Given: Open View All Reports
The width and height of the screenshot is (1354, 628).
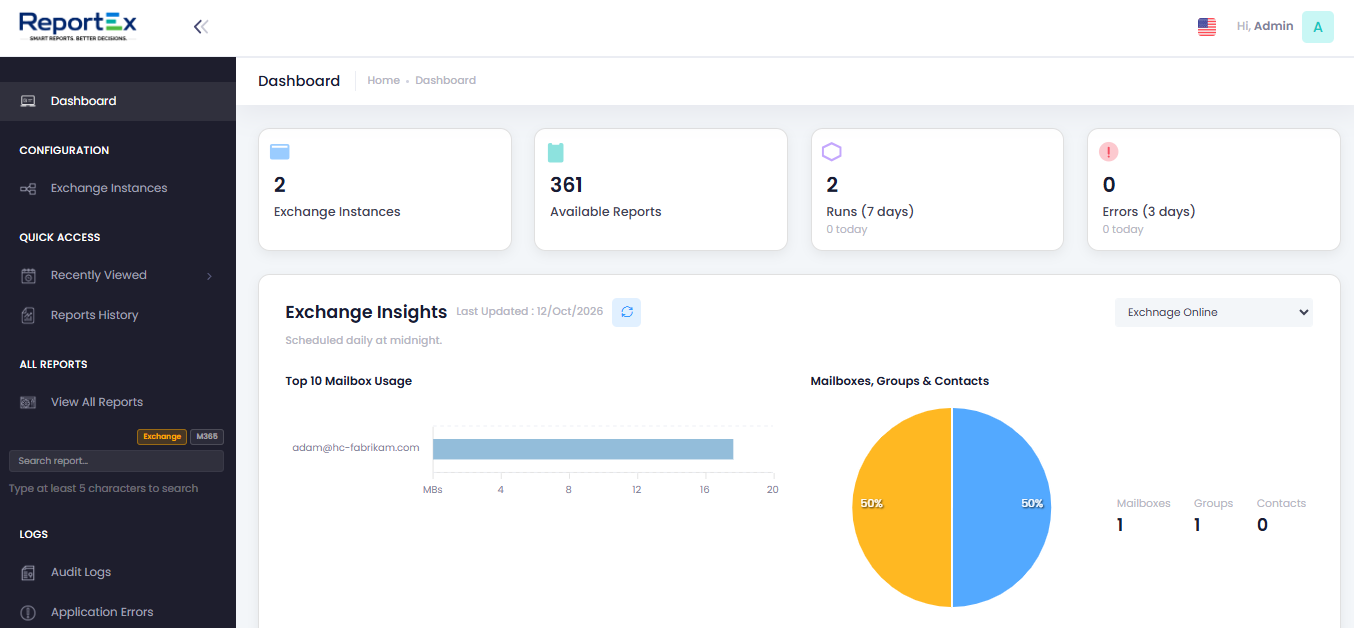Looking at the screenshot, I should (x=118, y=402).
